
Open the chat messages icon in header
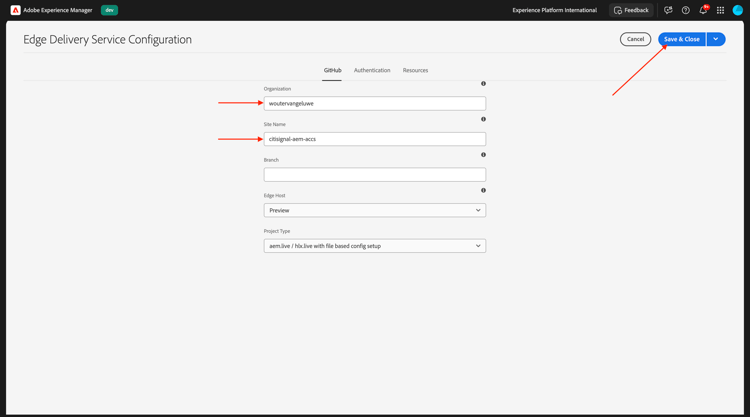tap(668, 10)
